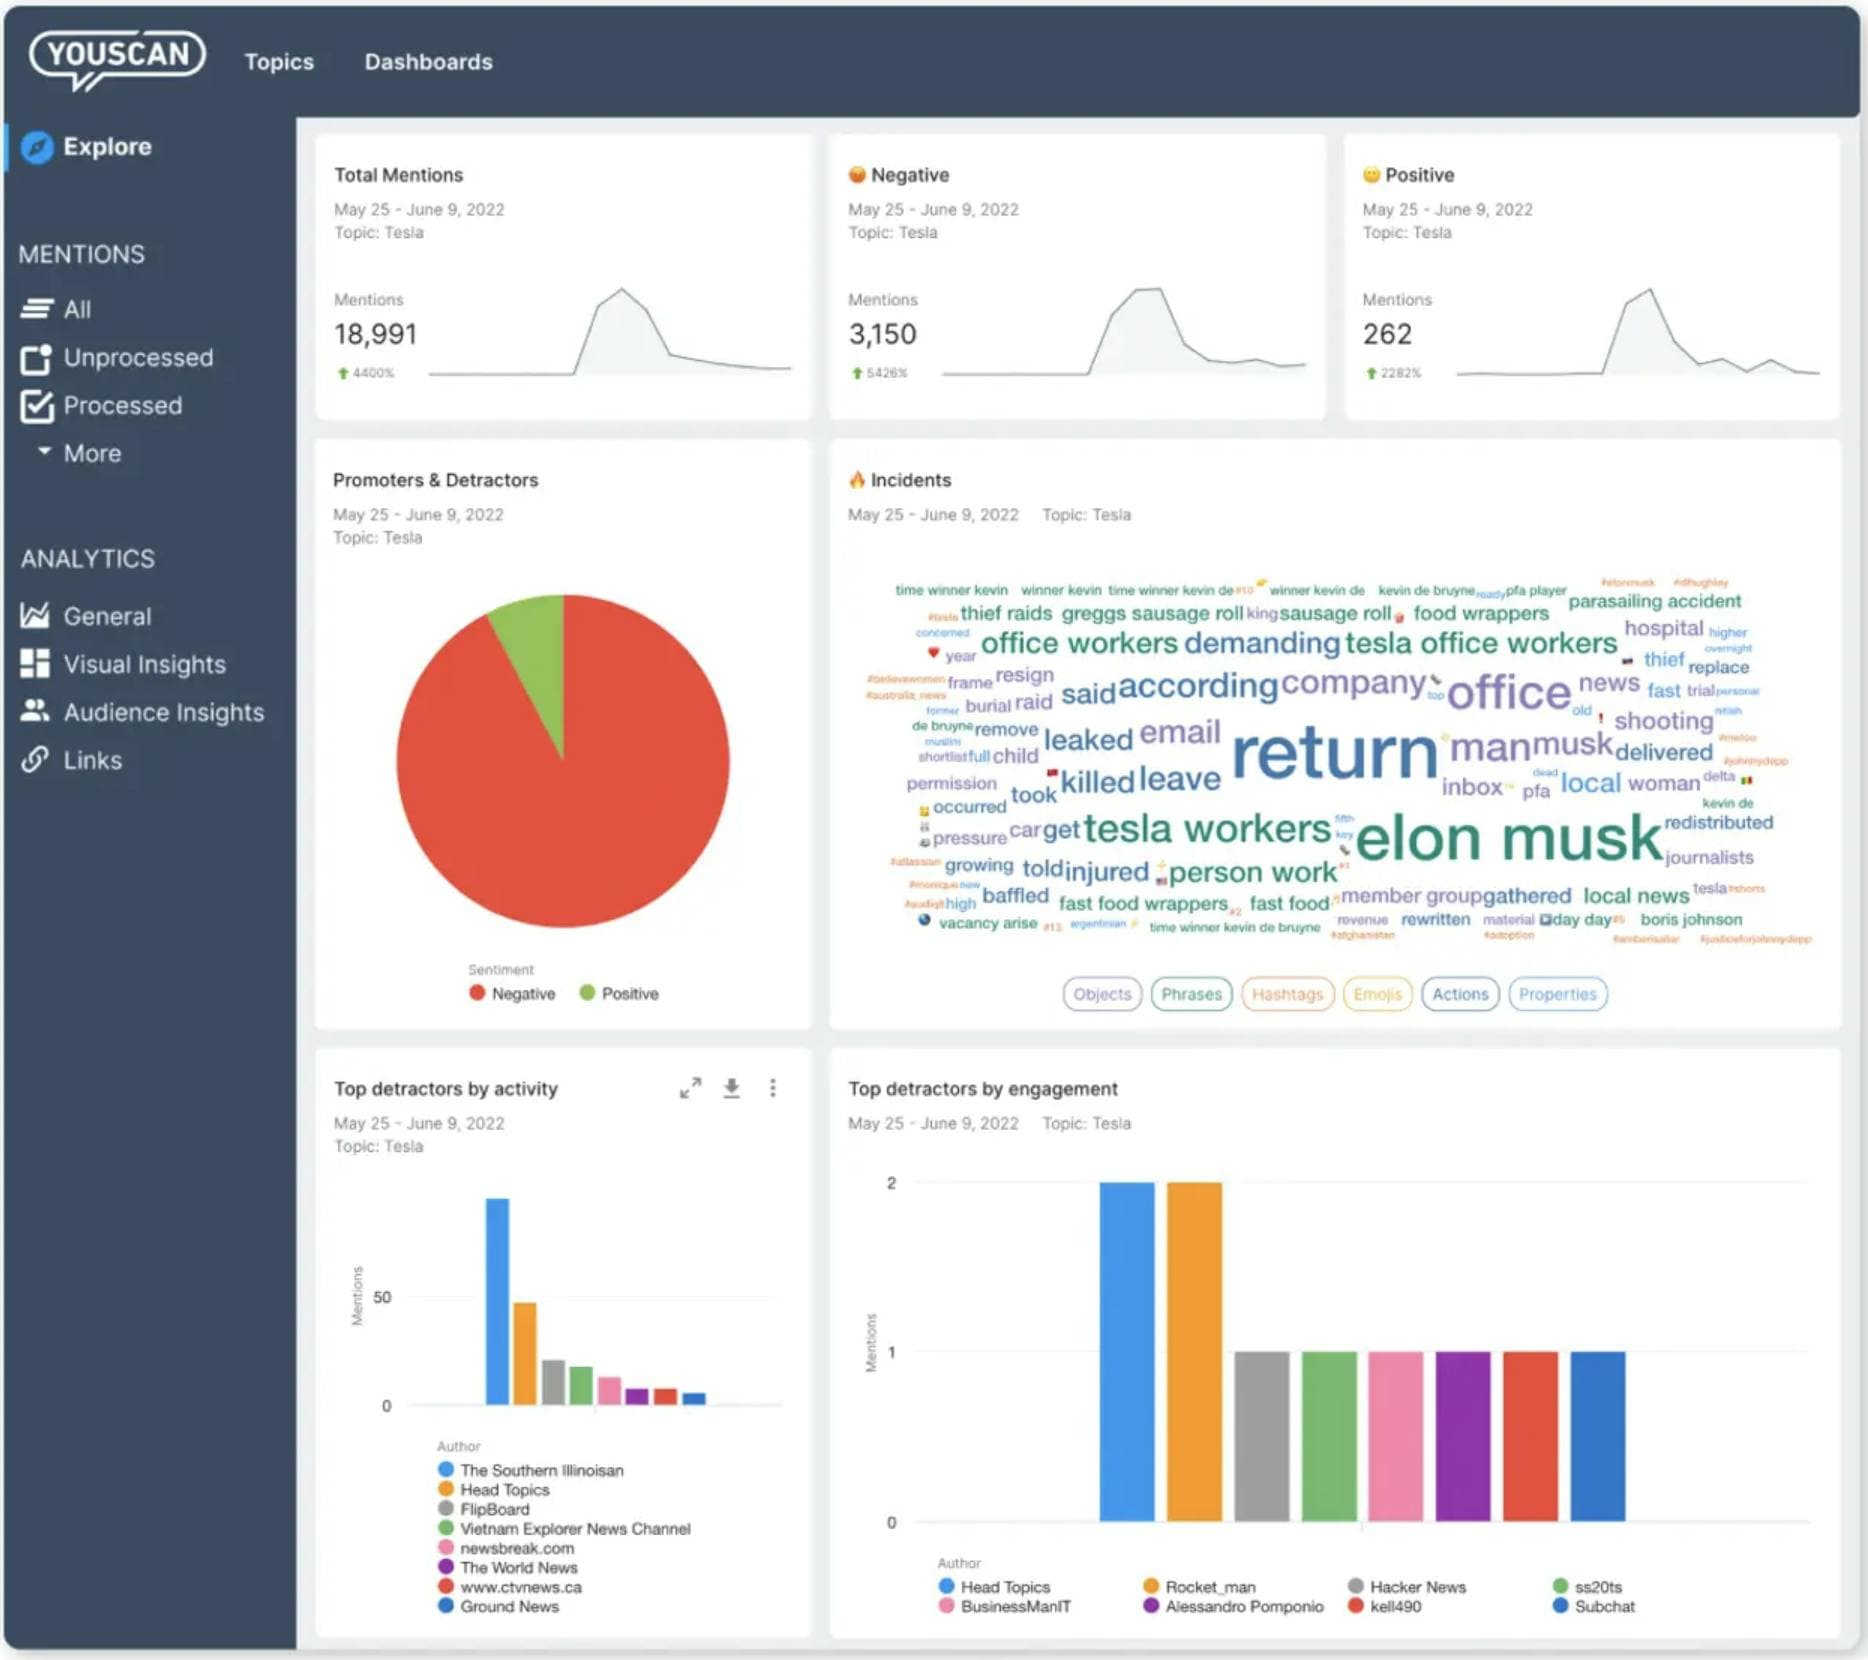1868x1660 pixels.
Task: Toggle Negative in the sentiment legend
Action: 477,993
